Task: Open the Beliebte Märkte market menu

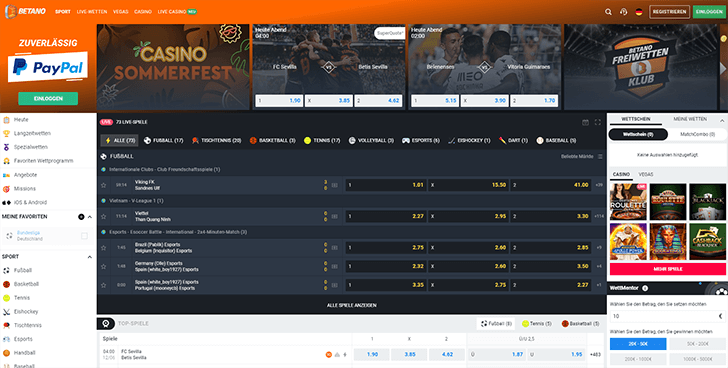Action: click(x=600, y=157)
